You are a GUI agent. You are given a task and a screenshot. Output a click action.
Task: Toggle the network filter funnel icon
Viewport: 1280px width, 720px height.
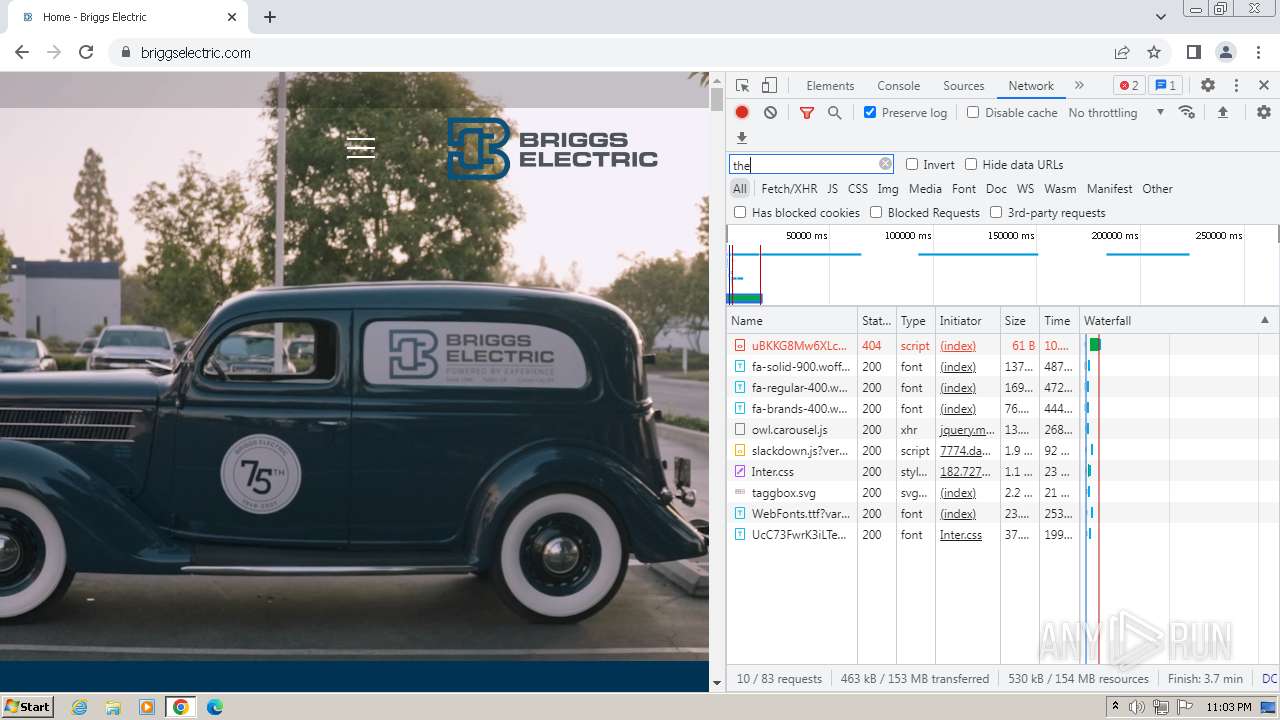click(807, 113)
